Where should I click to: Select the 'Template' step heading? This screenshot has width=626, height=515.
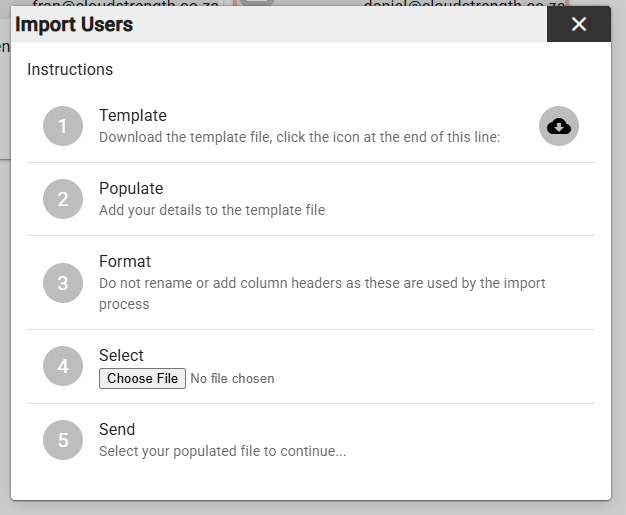click(x=133, y=115)
